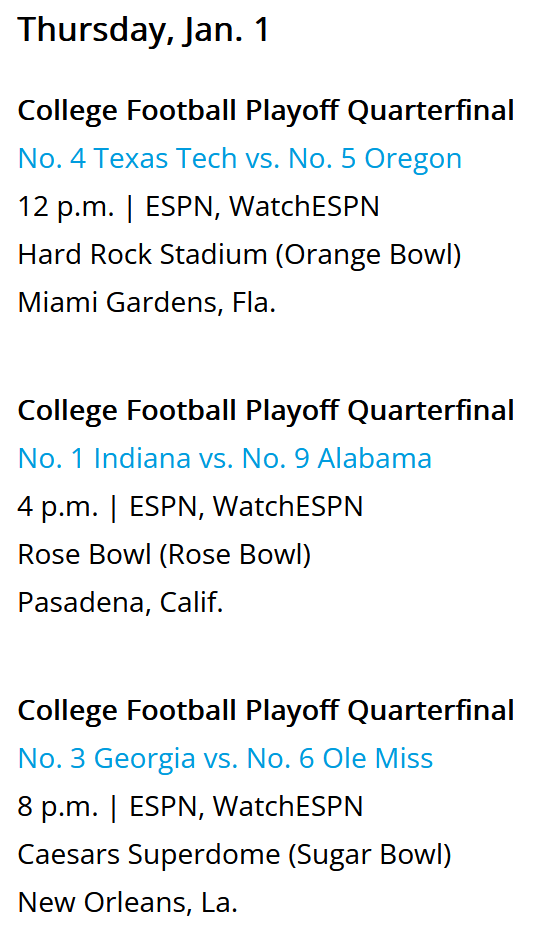Open the Georgia vs. Ole Miss matchup link
This screenshot has width=552, height=940.
[x=225, y=758]
